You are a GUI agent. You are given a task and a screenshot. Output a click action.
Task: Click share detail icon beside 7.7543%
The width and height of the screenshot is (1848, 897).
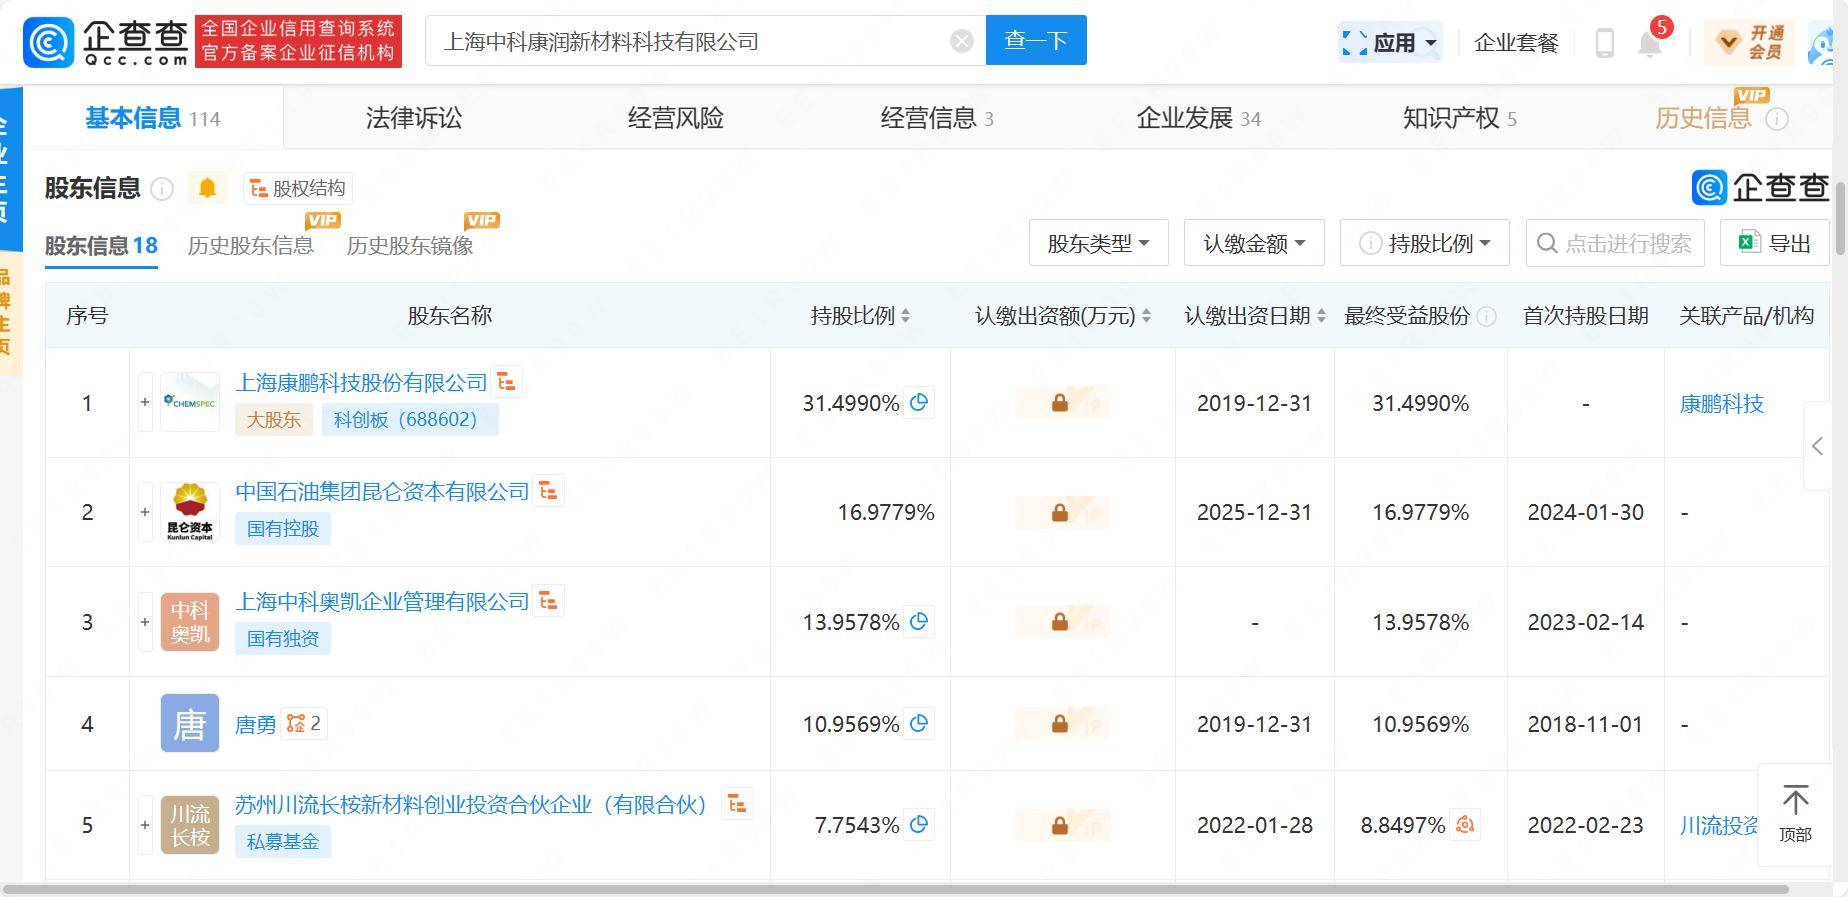pyautogui.click(x=919, y=824)
